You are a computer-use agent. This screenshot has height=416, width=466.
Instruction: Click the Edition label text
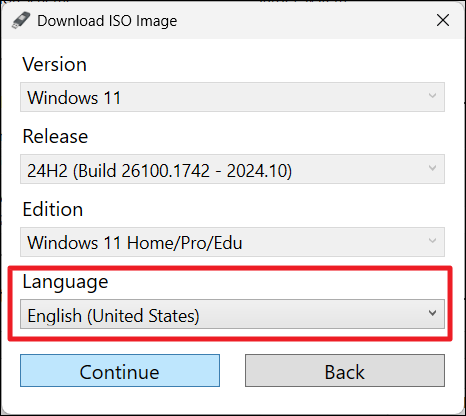(x=53, y=209)
